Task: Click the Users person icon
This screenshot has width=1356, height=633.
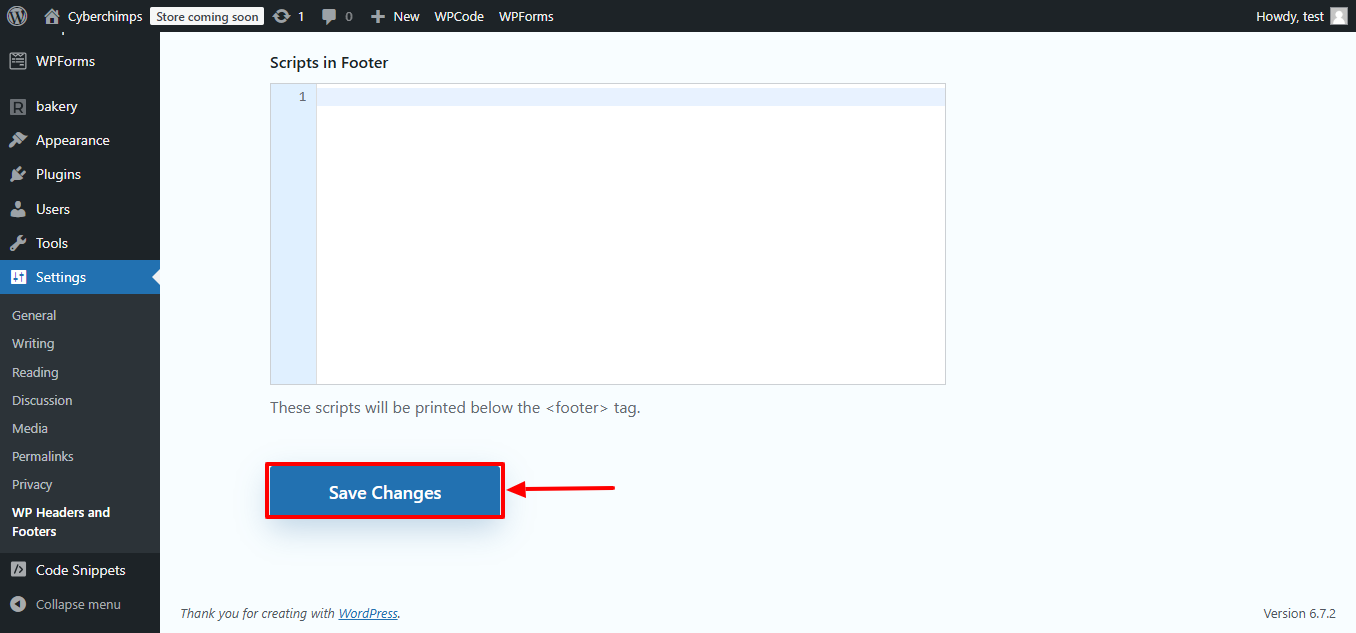Action: [18, 209]
